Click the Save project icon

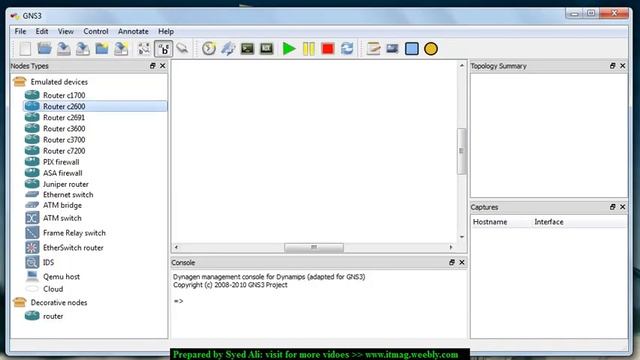pos(64,49)
